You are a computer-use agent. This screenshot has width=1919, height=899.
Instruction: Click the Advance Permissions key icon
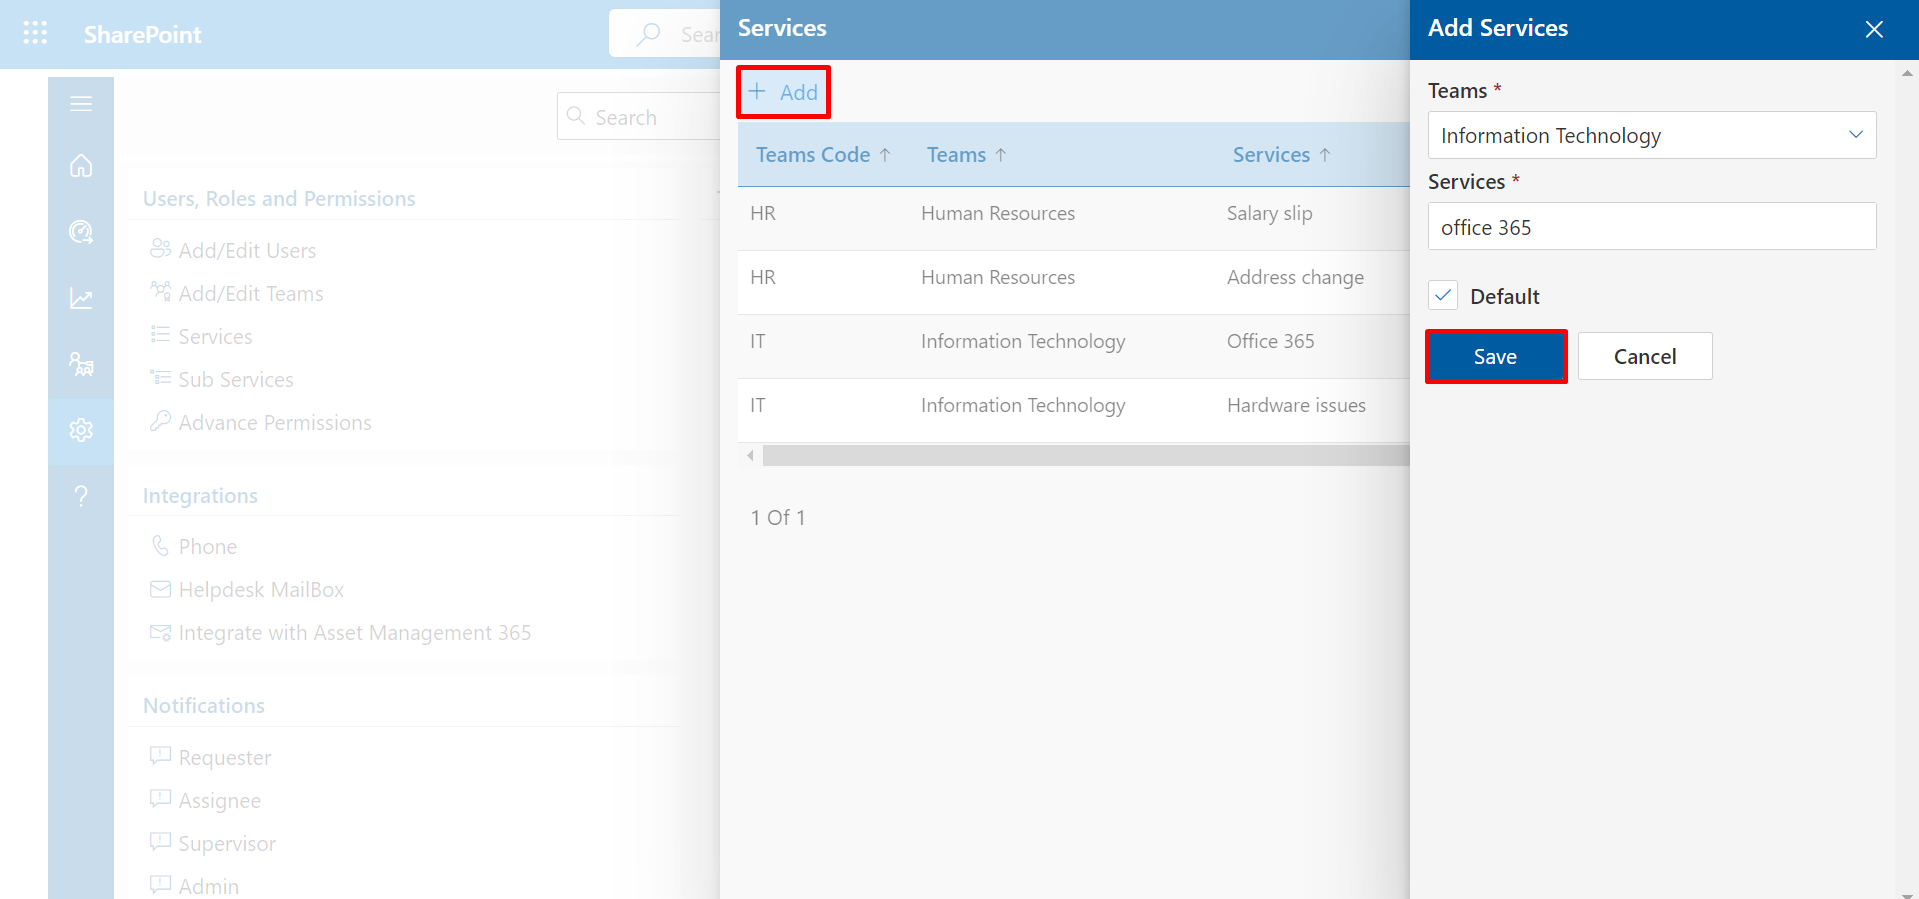coord(160,421)
